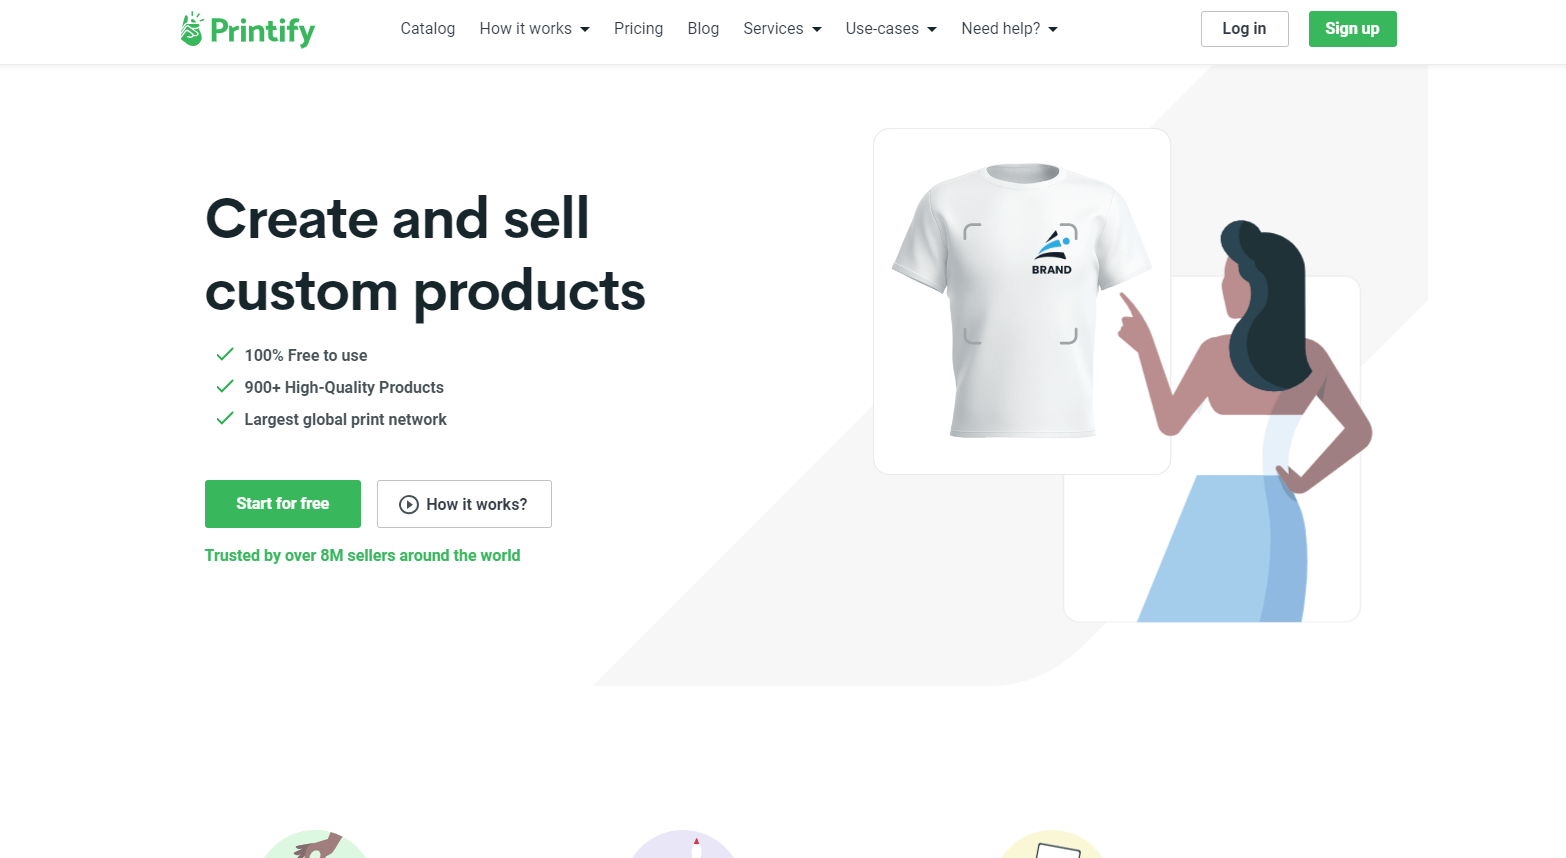This screenshot has width=1566, height=858.
Task: Open the Need help? dropdown menu
Action: (x=1009, y=29)
